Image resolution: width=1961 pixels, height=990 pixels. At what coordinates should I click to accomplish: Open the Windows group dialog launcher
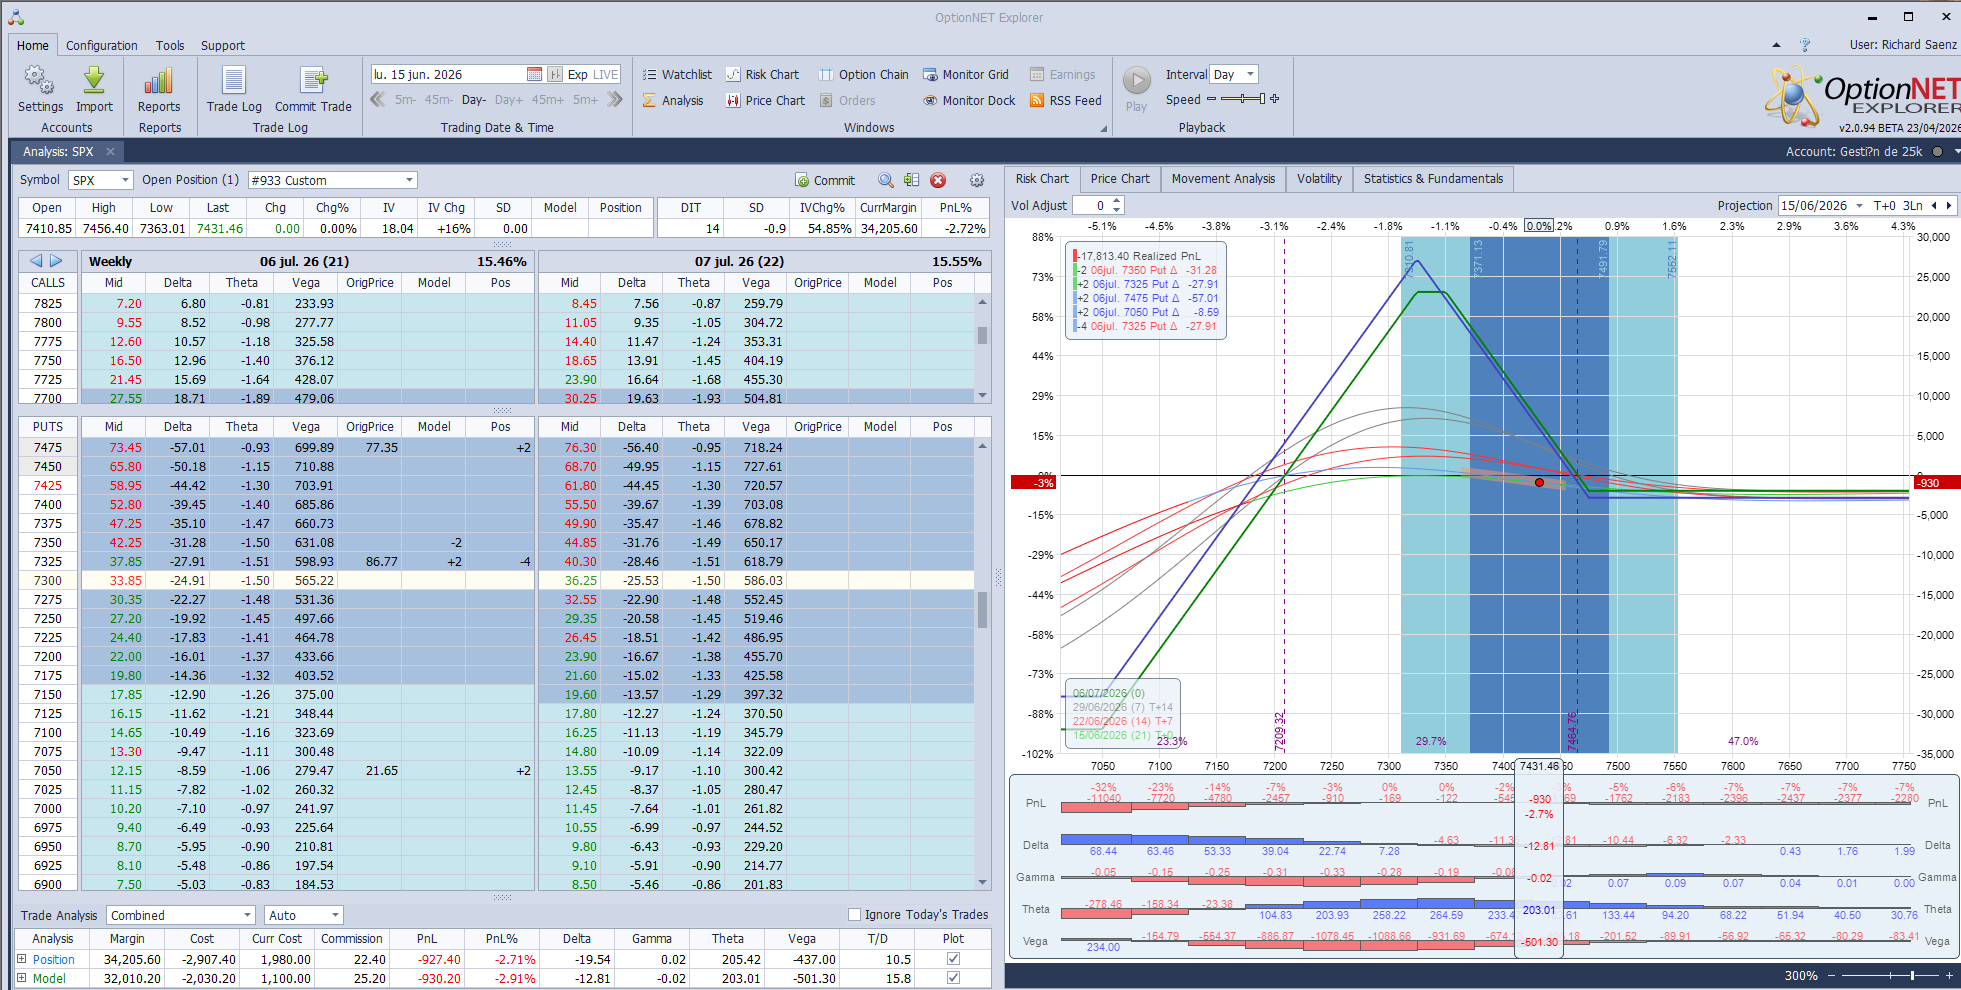(1104, 128)
